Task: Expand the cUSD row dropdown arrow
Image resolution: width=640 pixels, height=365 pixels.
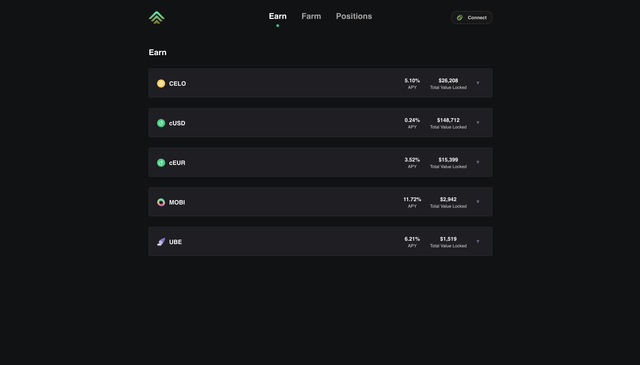Action: [x=478, y=122]
